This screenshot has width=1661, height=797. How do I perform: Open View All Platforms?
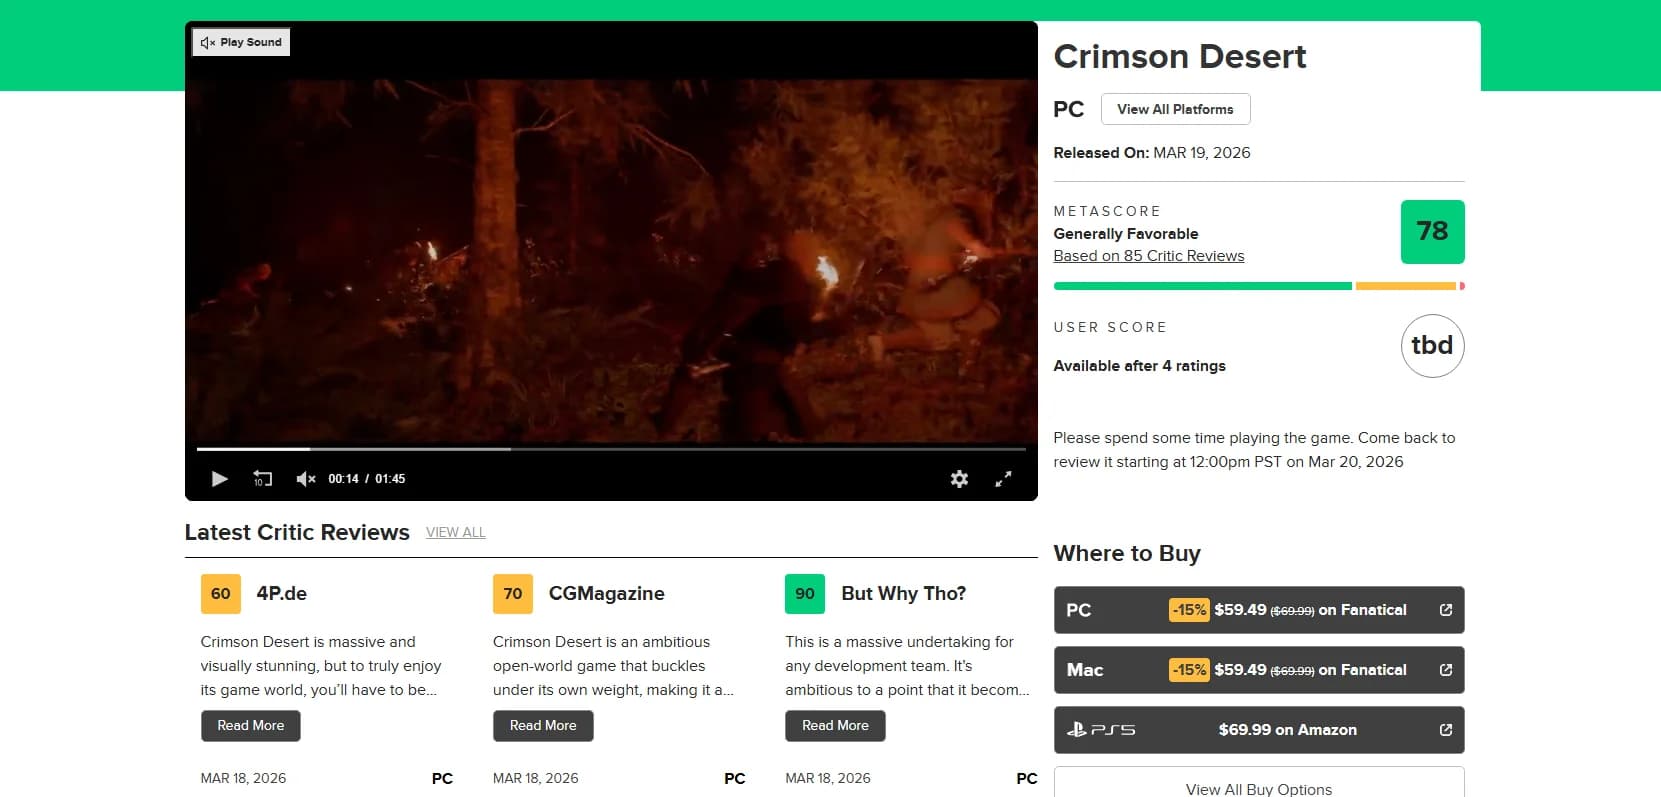1175,109
